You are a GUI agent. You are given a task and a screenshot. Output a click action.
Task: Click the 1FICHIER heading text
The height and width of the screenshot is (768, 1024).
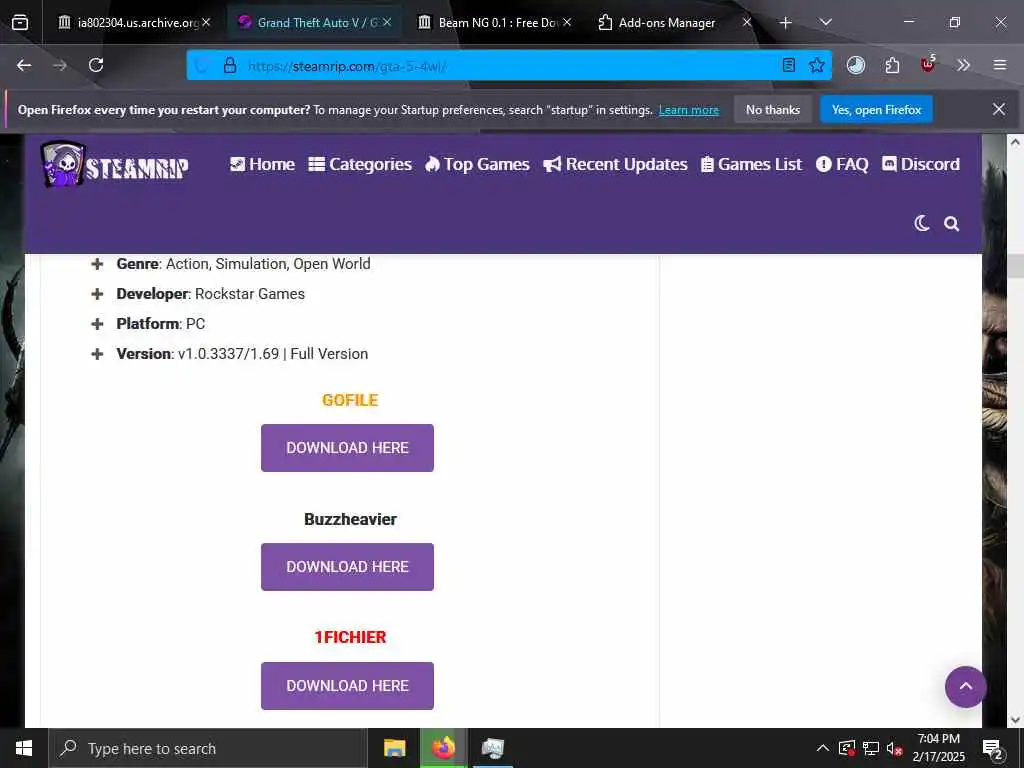tap(350, 637)
